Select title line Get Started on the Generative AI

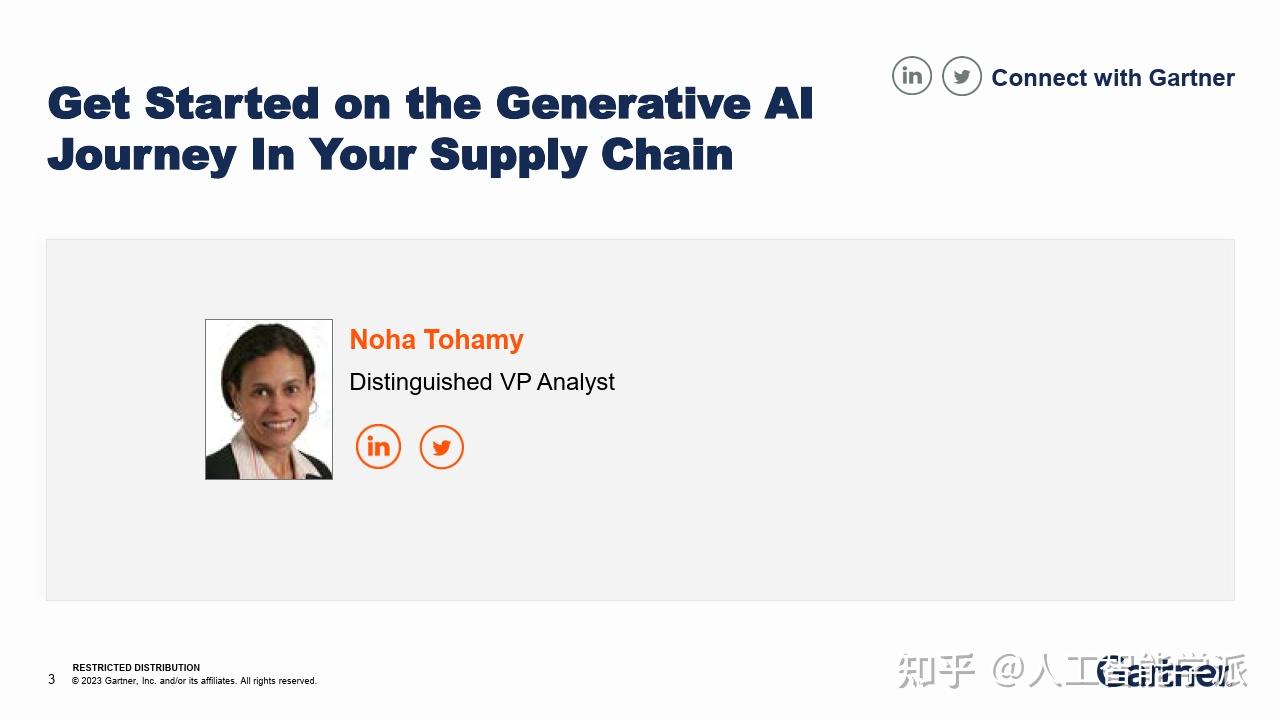pyautogui.click(x=430, y=103)
